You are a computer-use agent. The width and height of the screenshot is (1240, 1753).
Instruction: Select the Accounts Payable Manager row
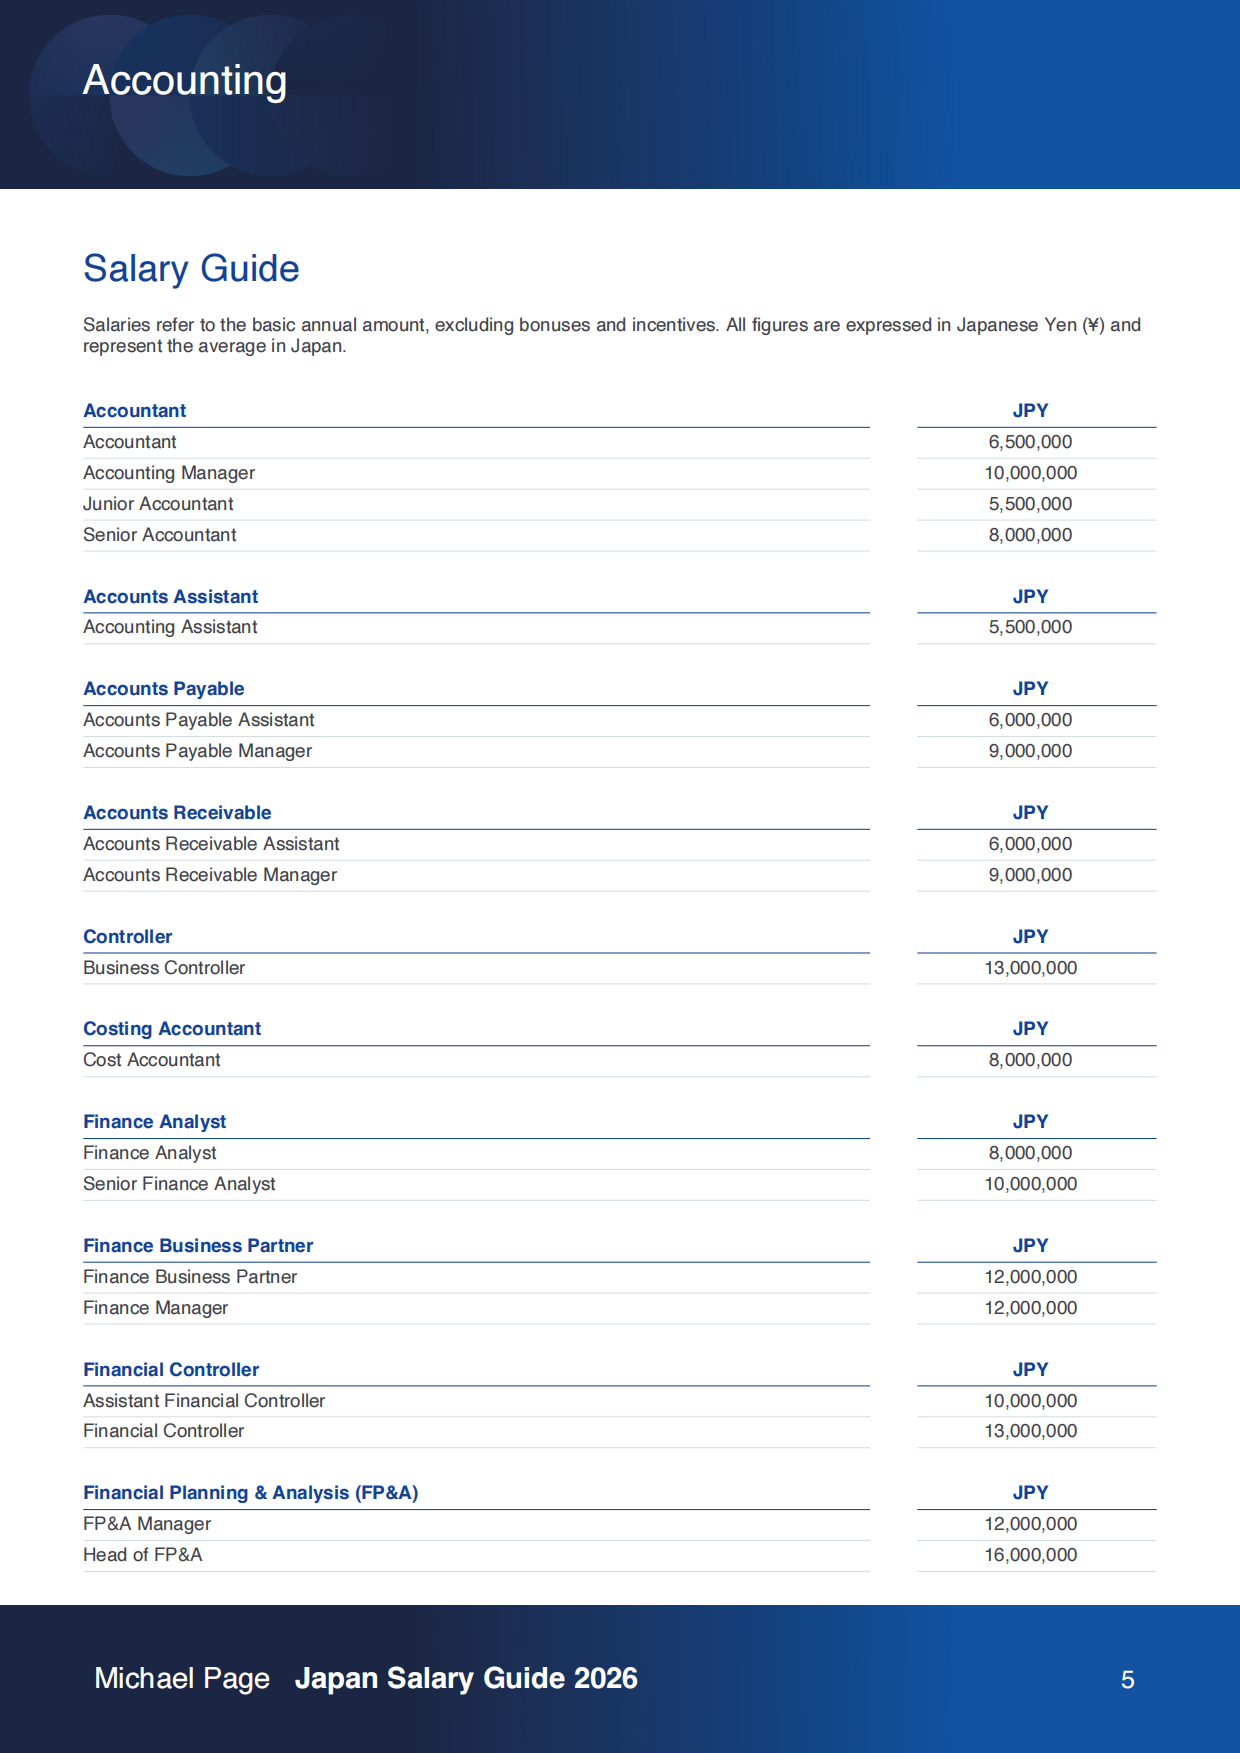click(620, 751)
